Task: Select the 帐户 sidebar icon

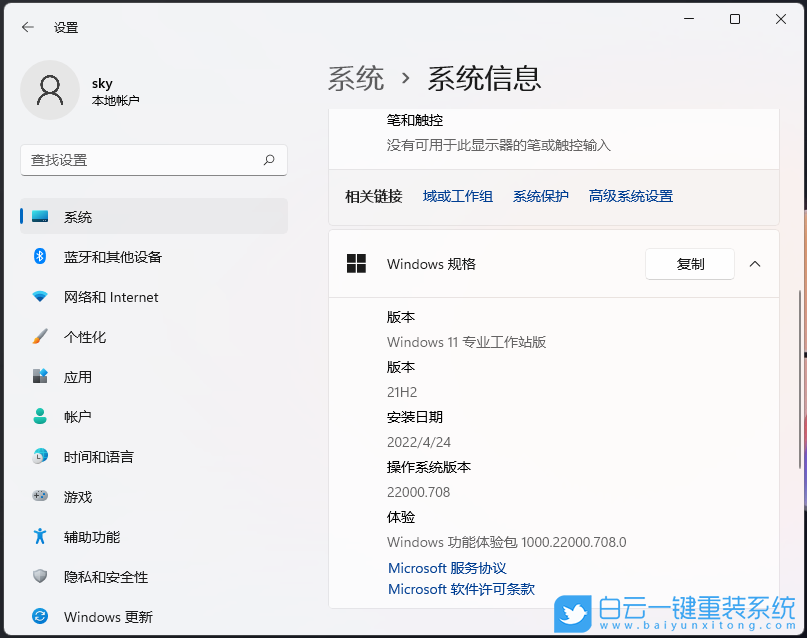Action: click(39, 416)
